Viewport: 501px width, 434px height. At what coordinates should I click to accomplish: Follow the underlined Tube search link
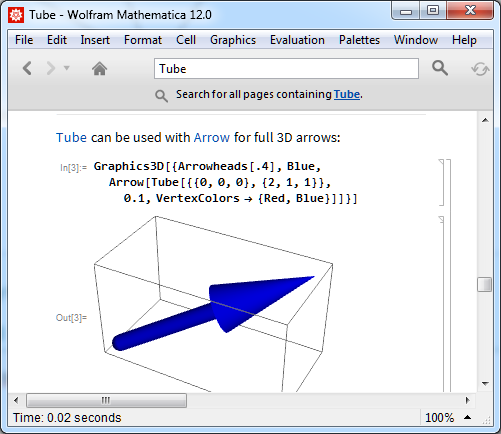point(347,94)
